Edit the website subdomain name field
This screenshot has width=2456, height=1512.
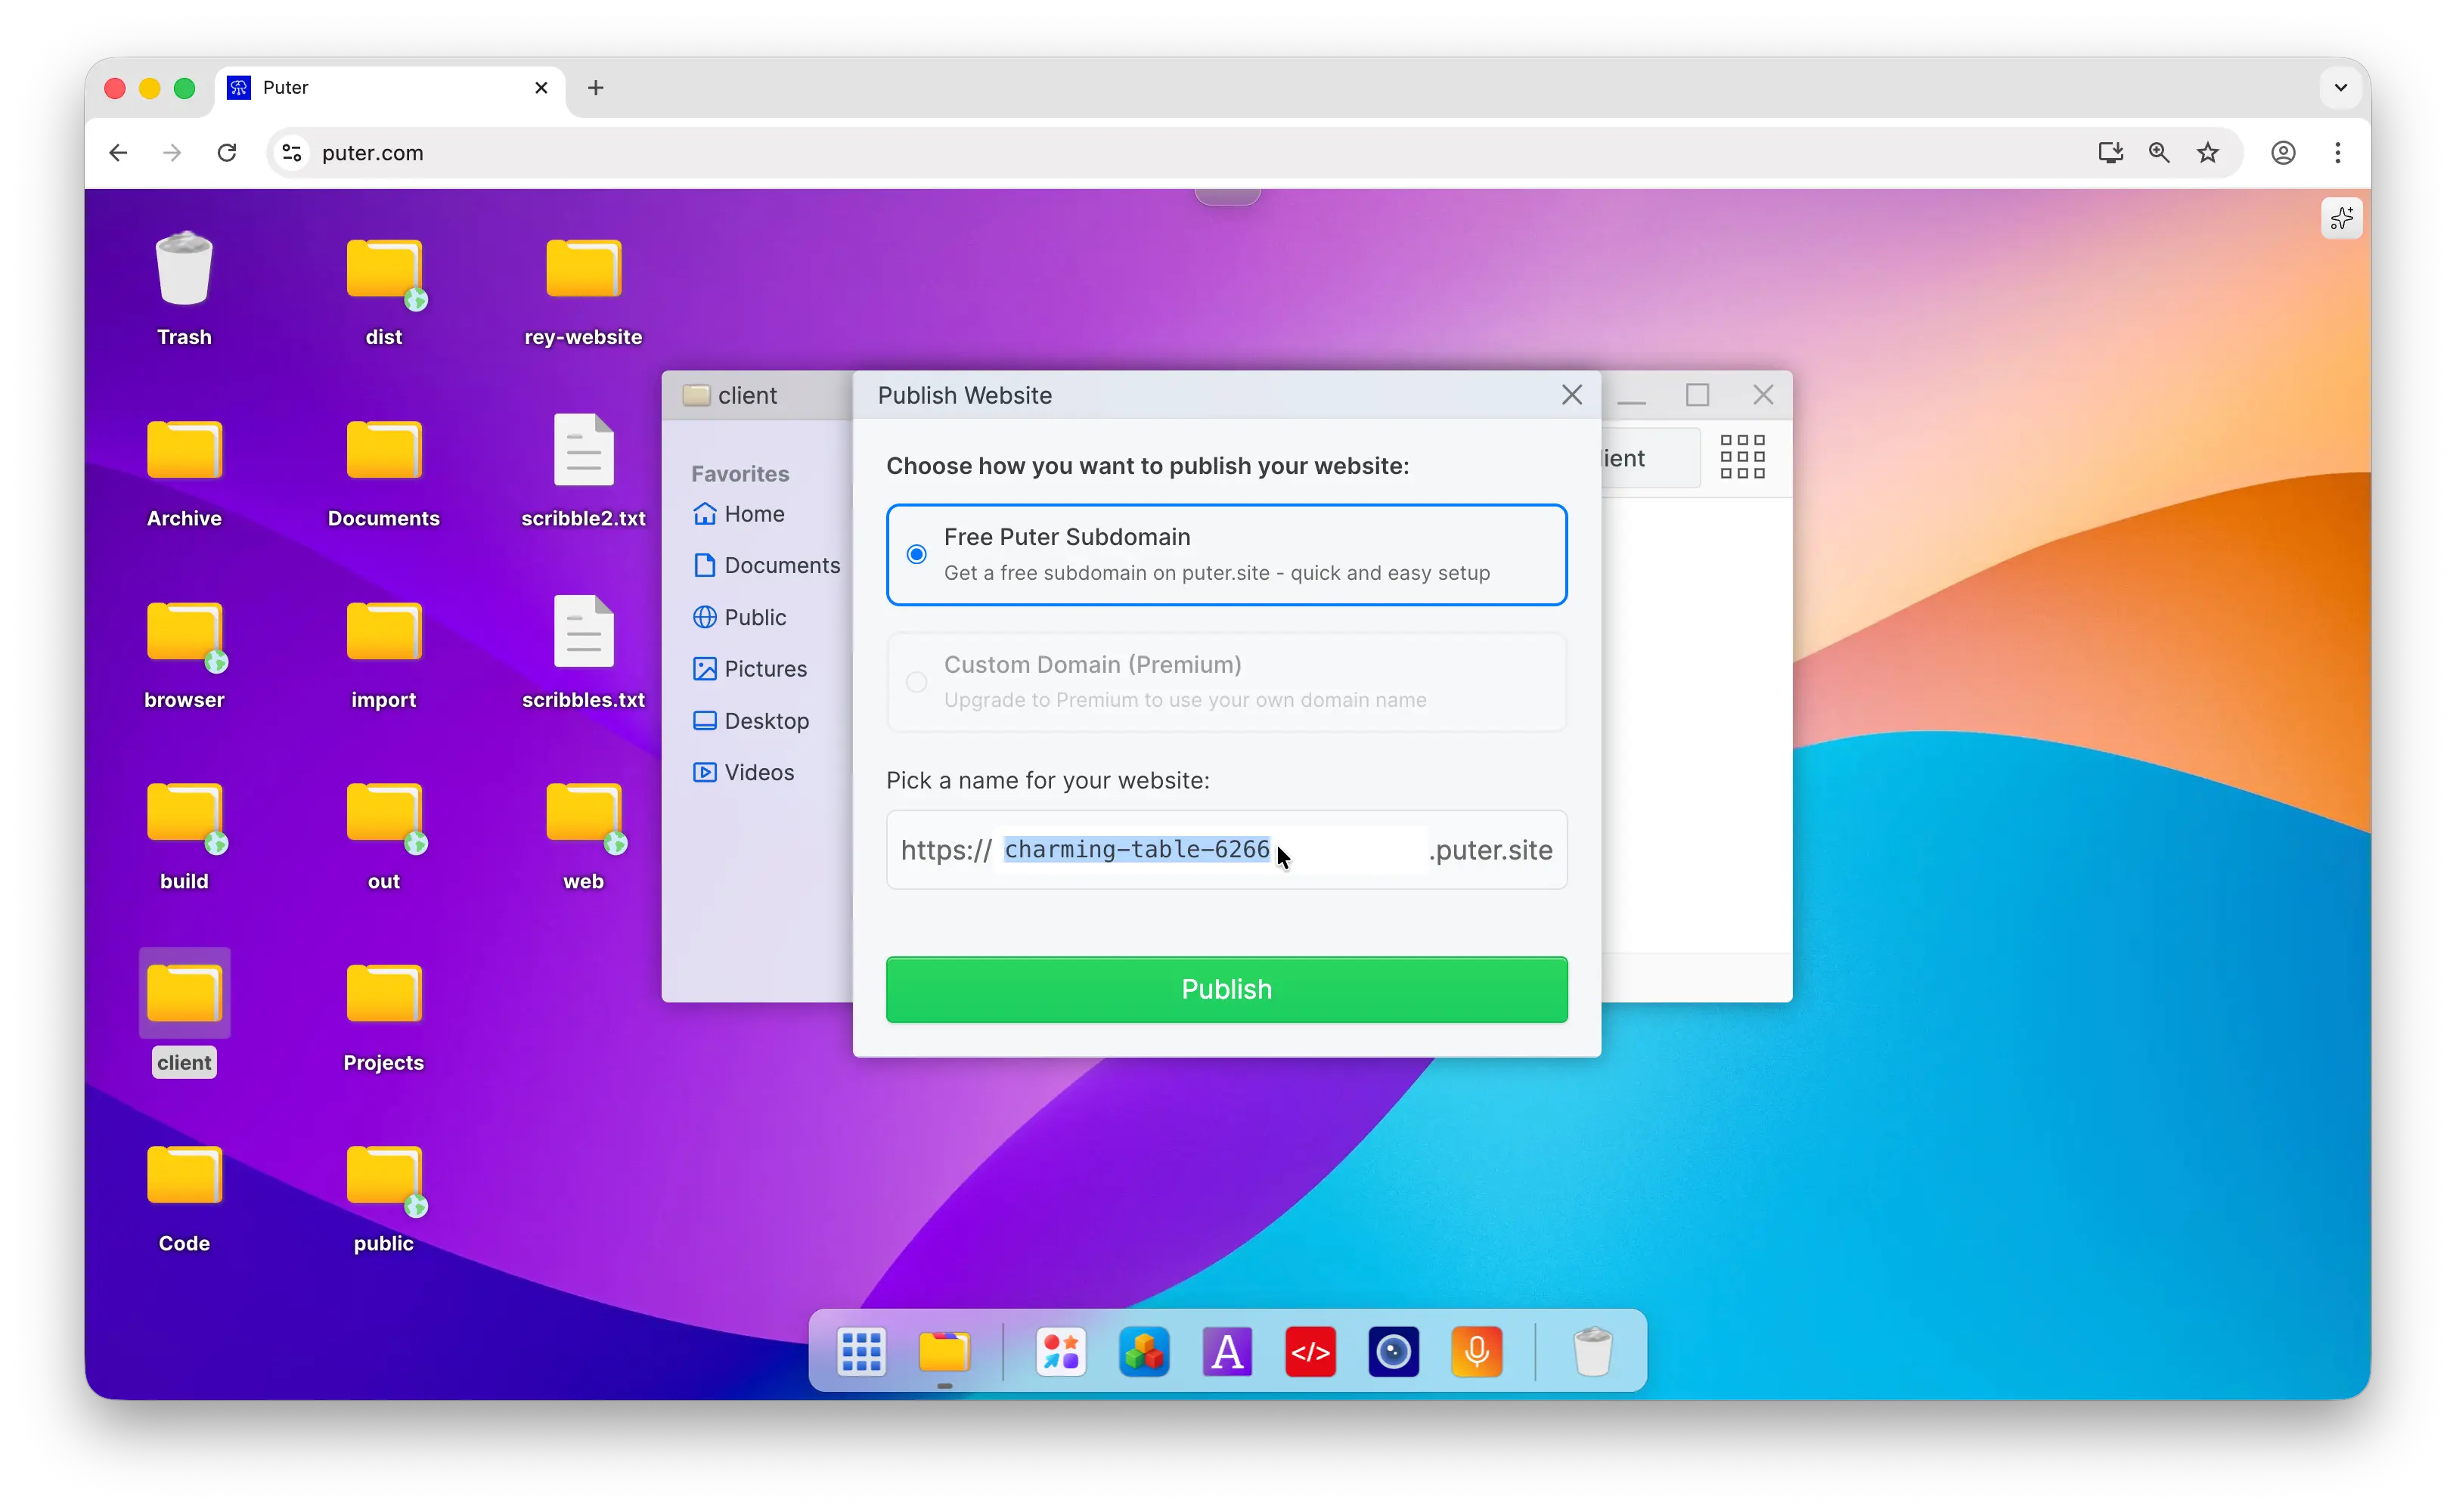tap(1137, 849)
